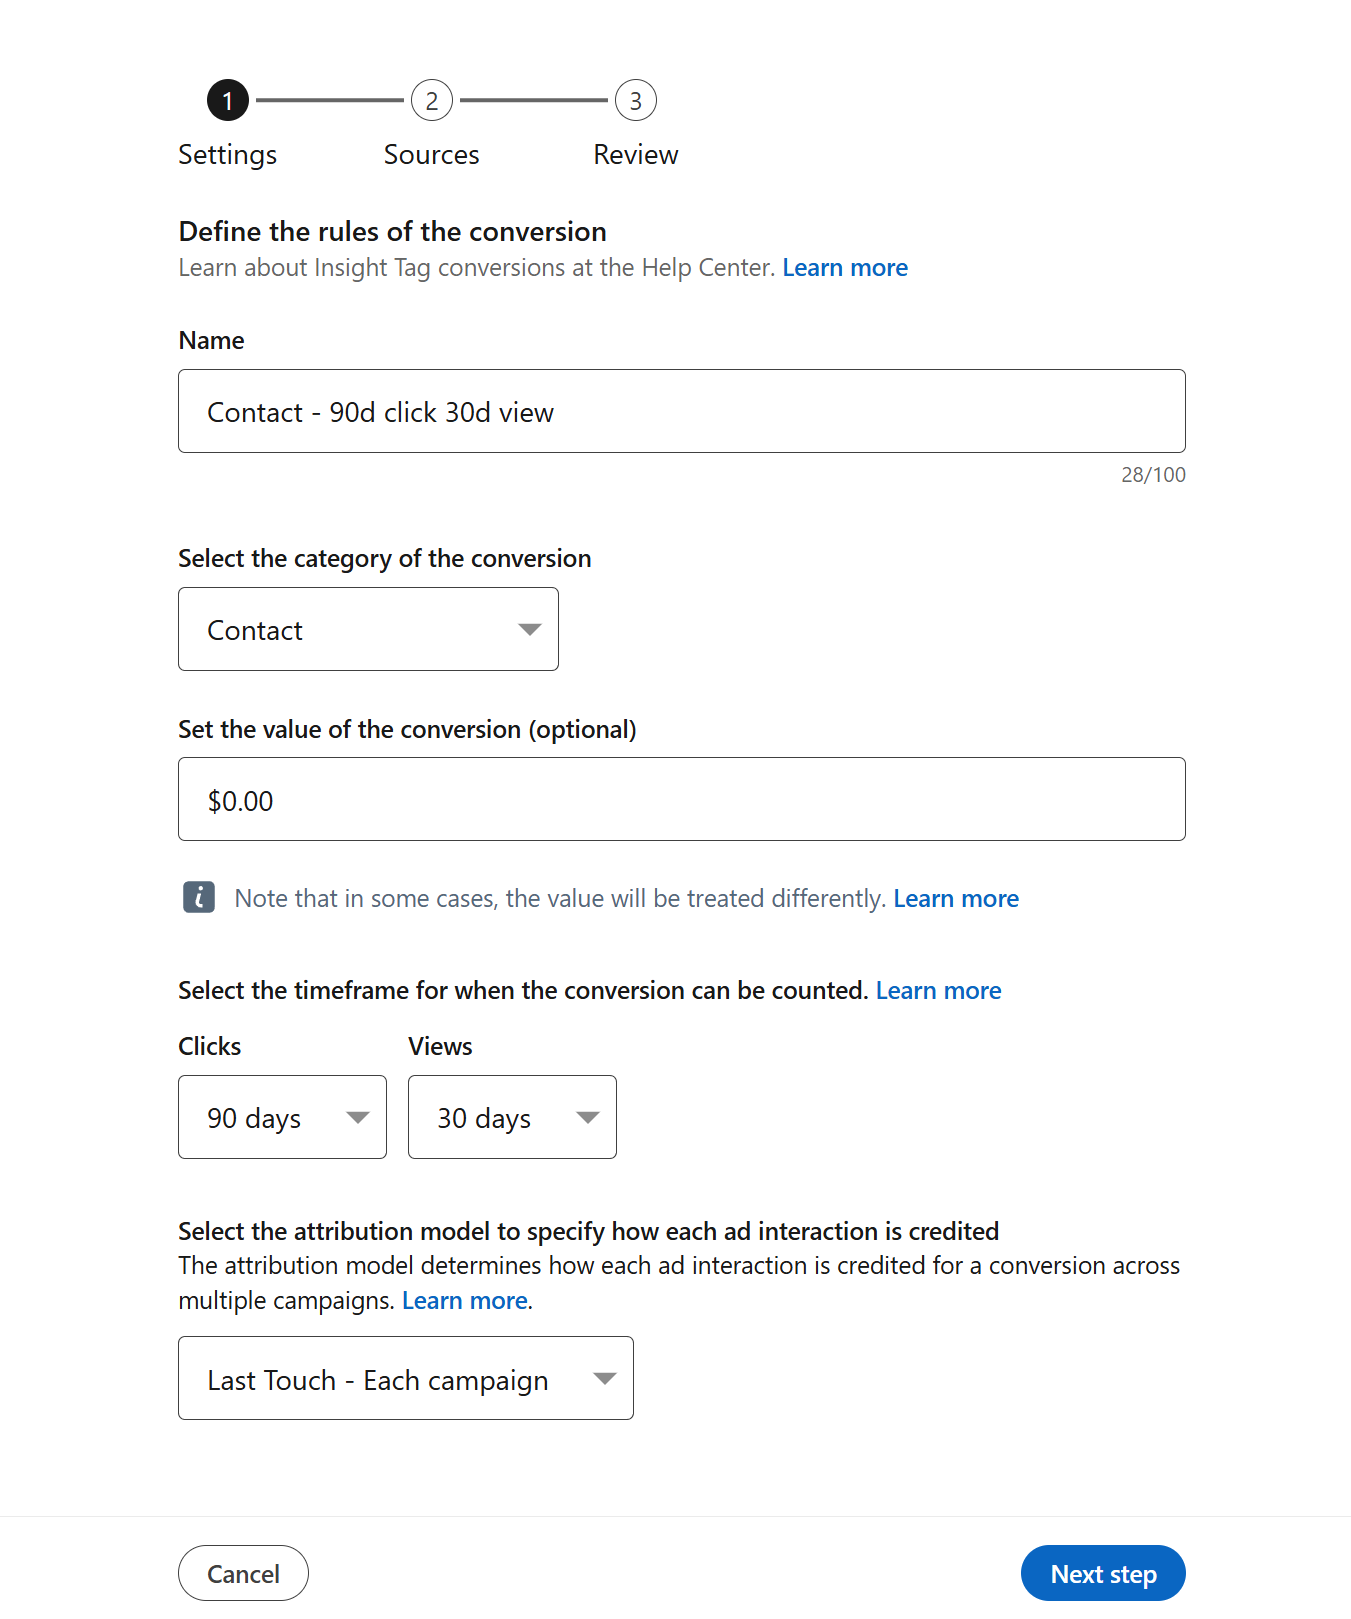1351x1619 pixels.
Task: Click the Next step button
Action: pos(1103,1573)
